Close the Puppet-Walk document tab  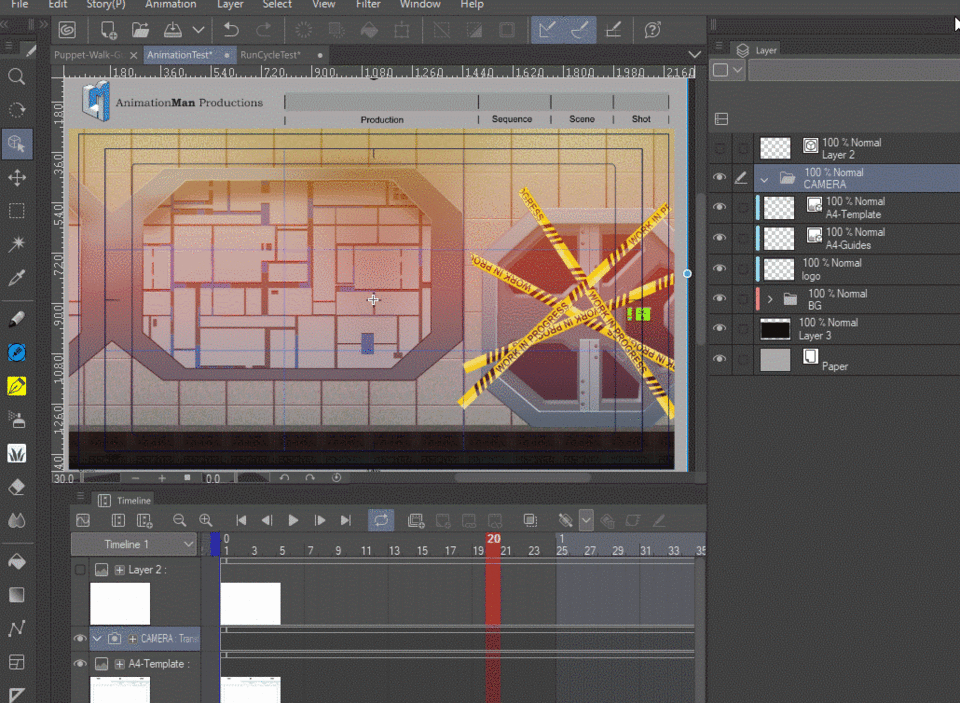click(133, 55)
